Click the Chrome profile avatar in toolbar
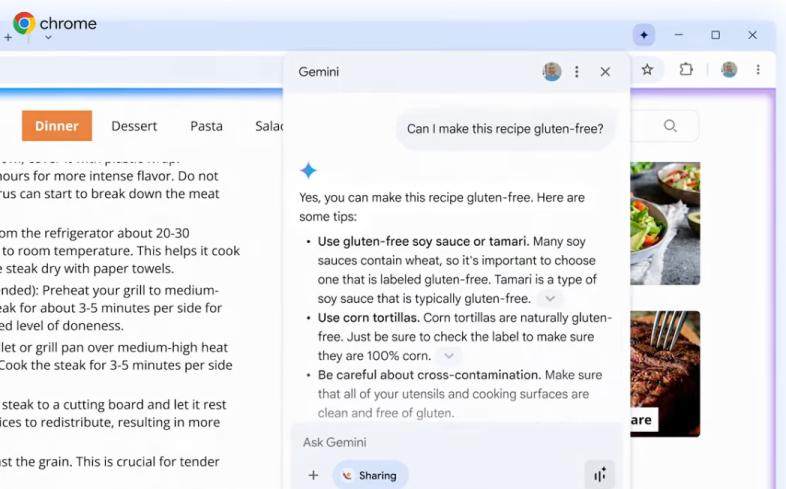 click(x=729, y=70)
